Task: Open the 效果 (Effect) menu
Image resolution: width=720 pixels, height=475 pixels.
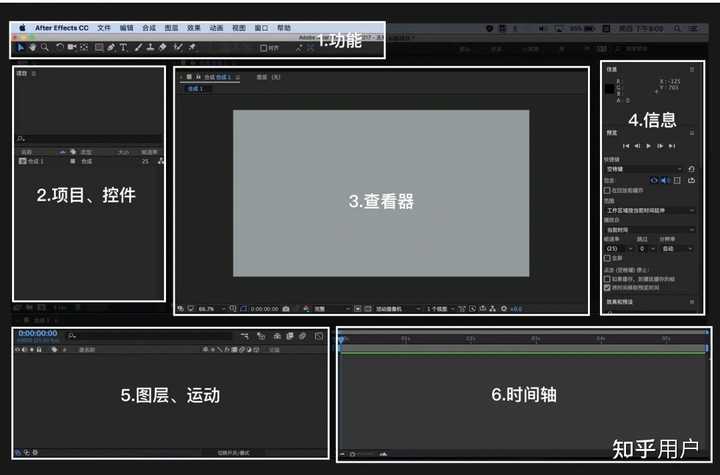Action: pos(194,28)
